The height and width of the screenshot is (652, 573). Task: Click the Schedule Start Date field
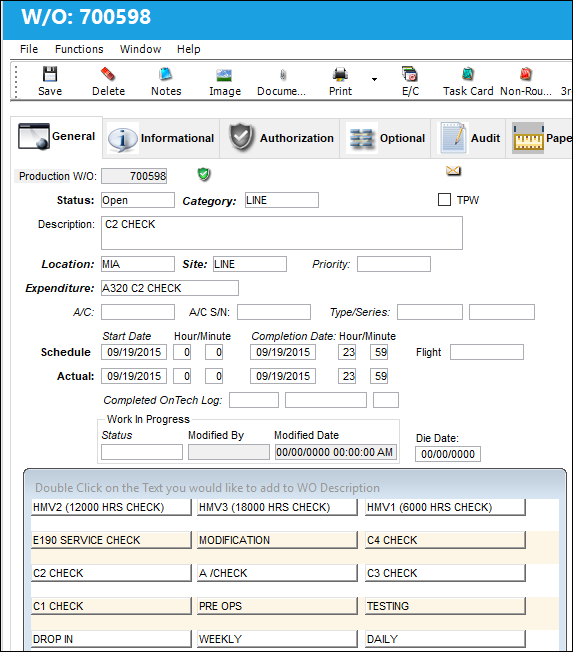pos(134,352)
